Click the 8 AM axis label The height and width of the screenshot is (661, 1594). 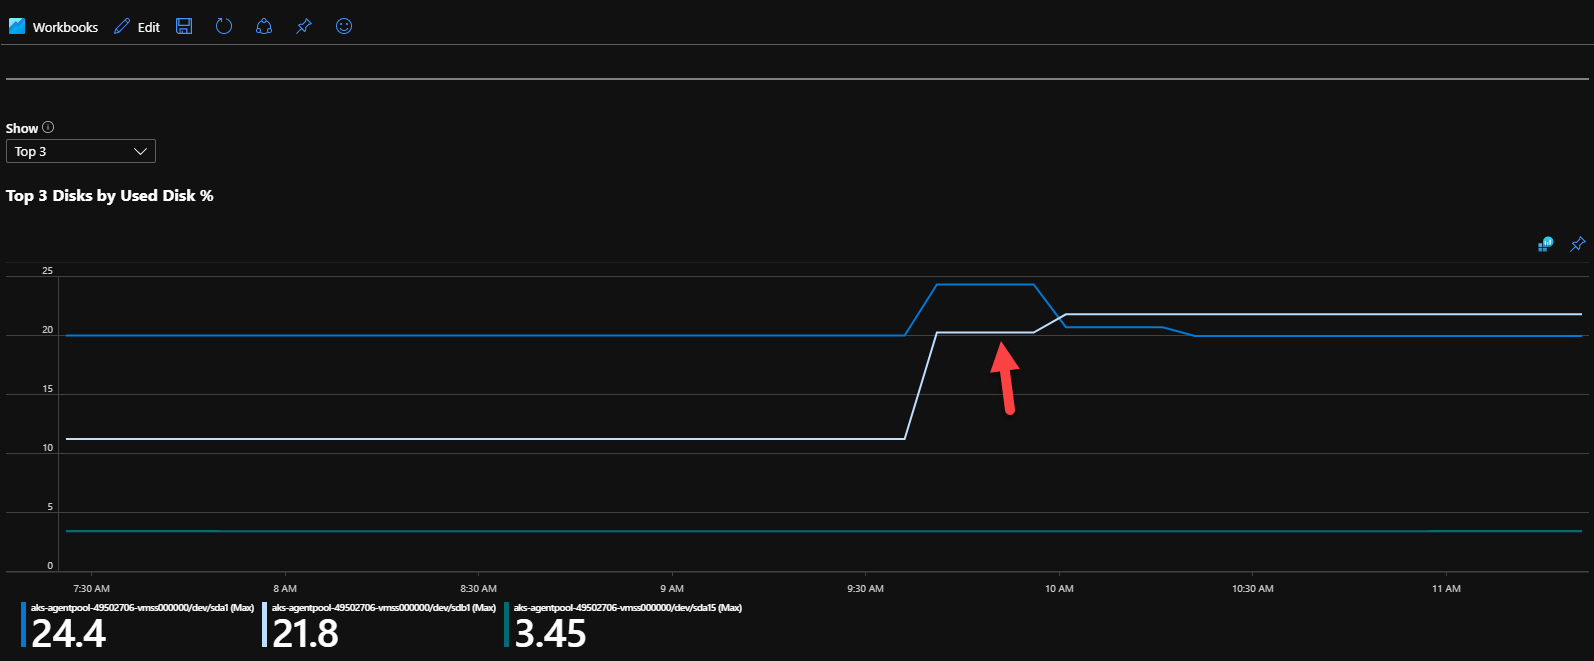click(x=285, y=588)
